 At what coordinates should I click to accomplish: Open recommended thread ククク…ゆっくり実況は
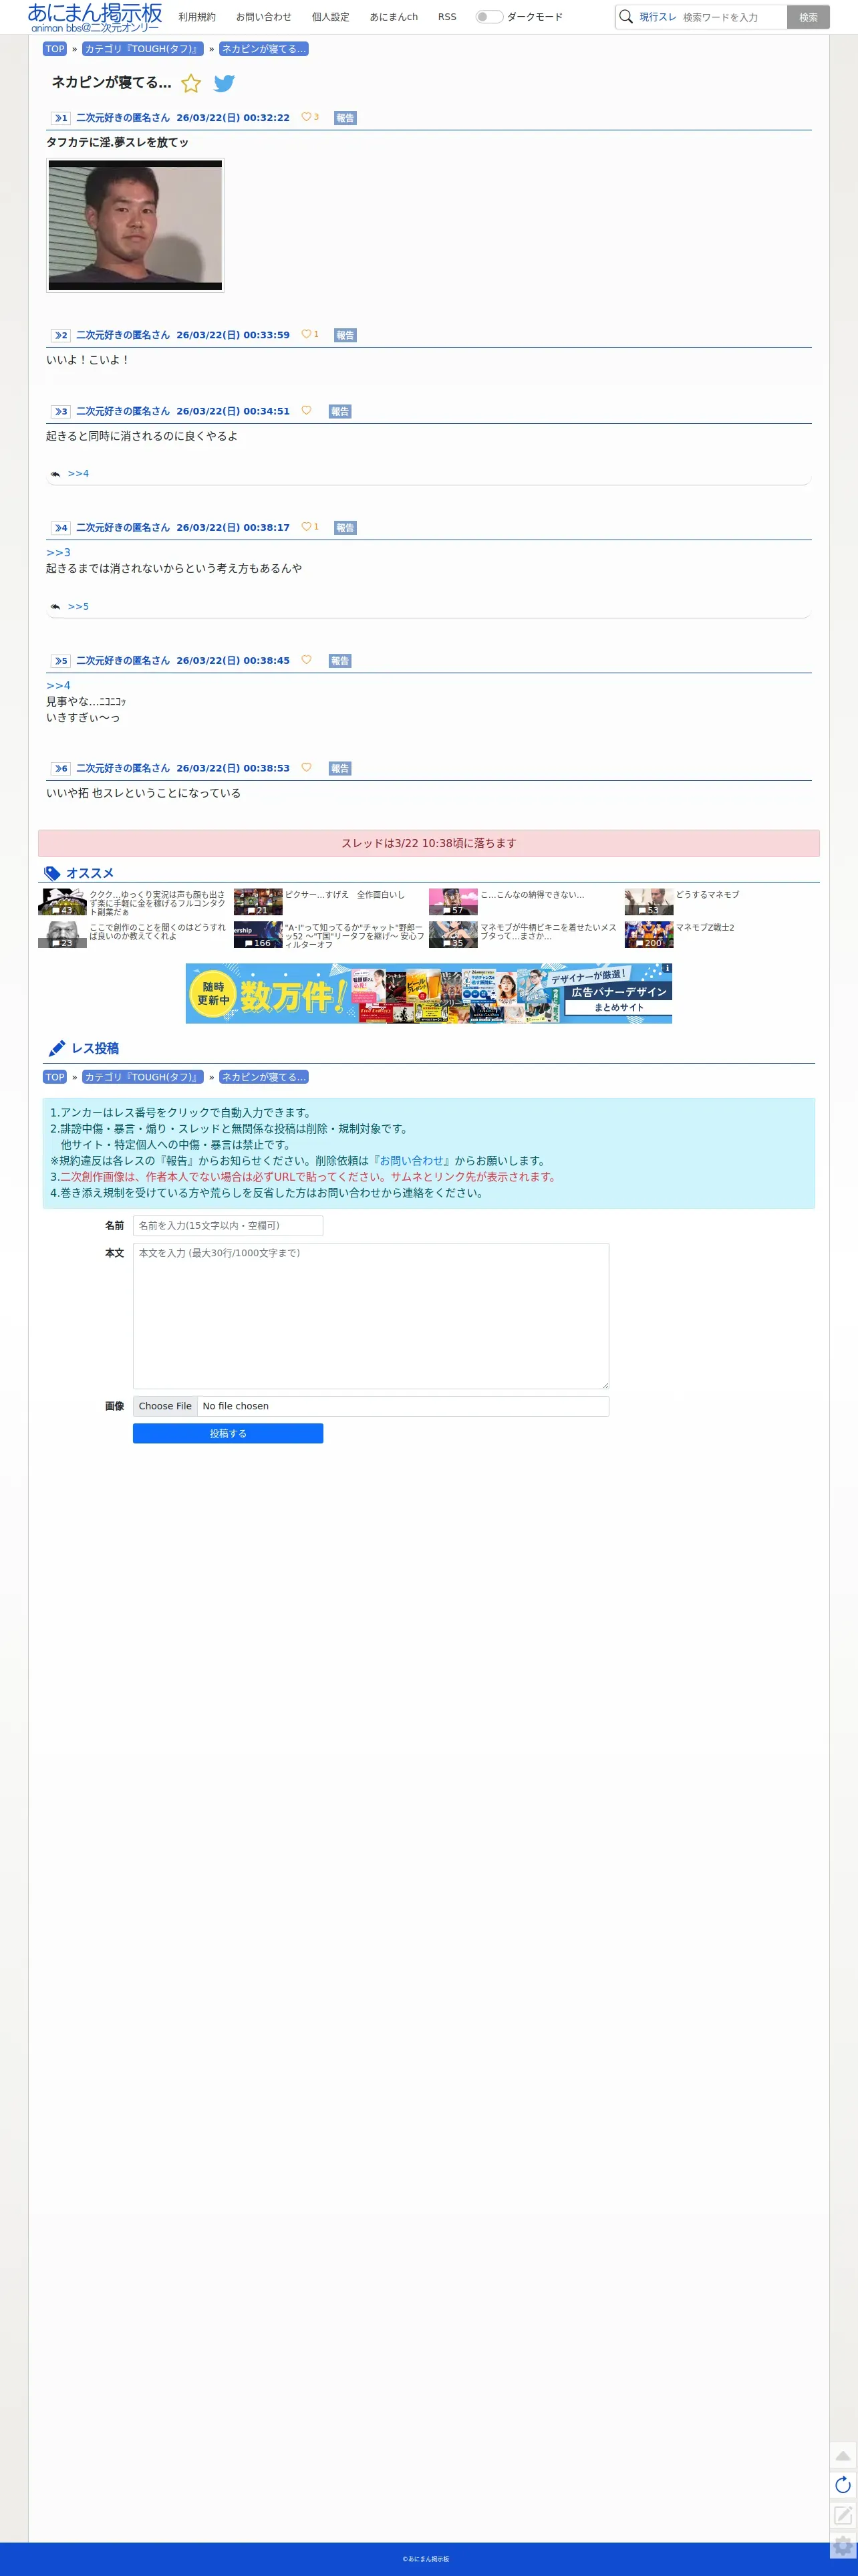157,903
